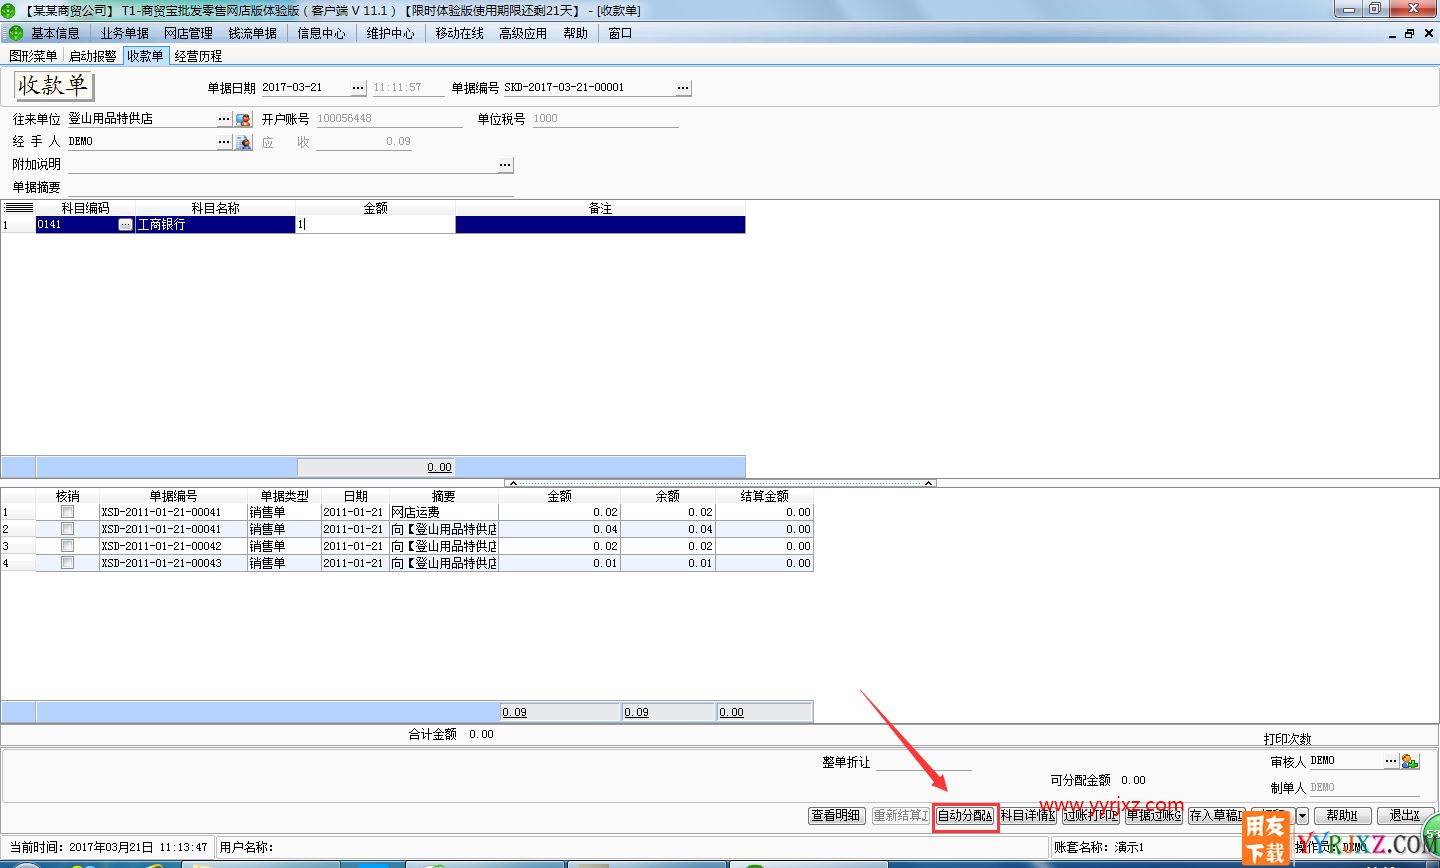1440x868 pixels.
Task: Tick the 核销 checkbox for XSD-2011-01-21-00042
Action: tap(67, 546)
